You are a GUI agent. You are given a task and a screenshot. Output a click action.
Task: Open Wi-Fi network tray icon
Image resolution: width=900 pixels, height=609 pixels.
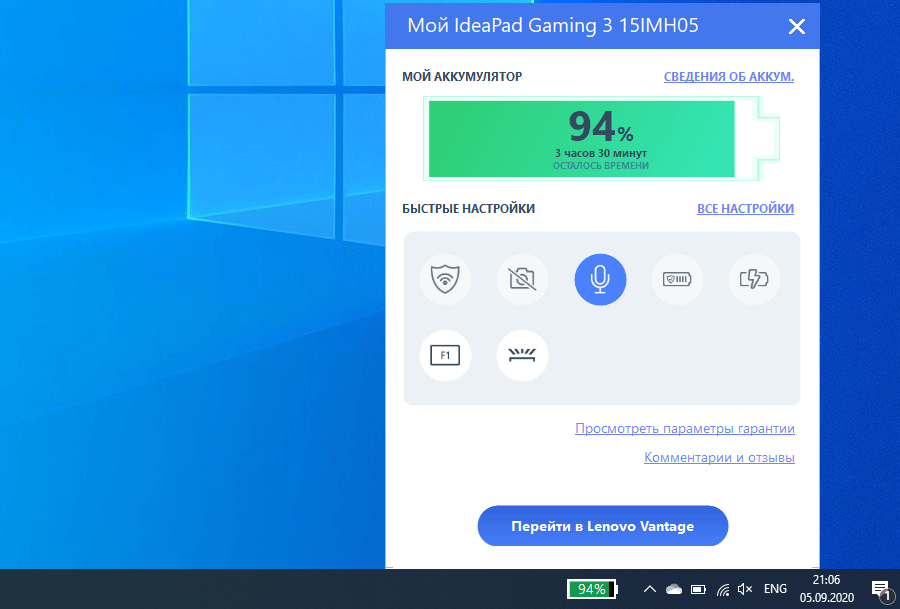(723, 589)
